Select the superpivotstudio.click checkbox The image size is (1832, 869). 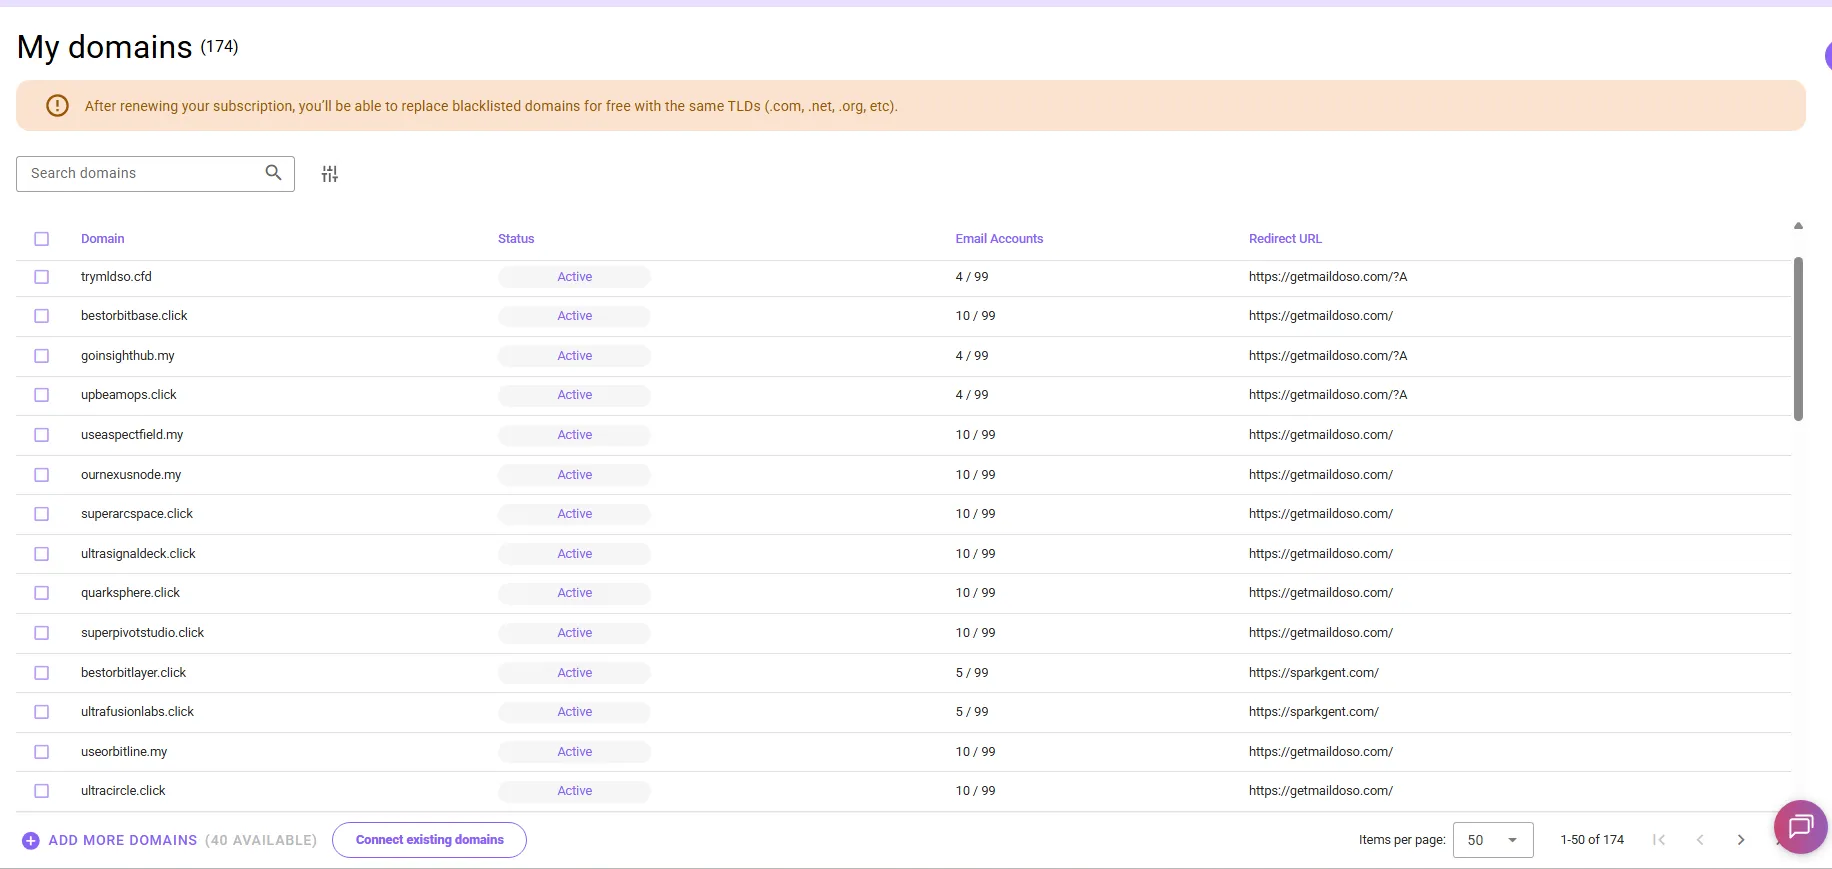41,633
